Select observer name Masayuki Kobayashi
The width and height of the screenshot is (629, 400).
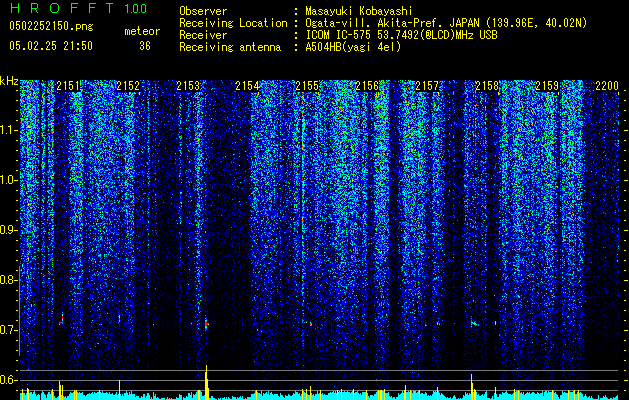pyautogui.click(x=359, y=11)
